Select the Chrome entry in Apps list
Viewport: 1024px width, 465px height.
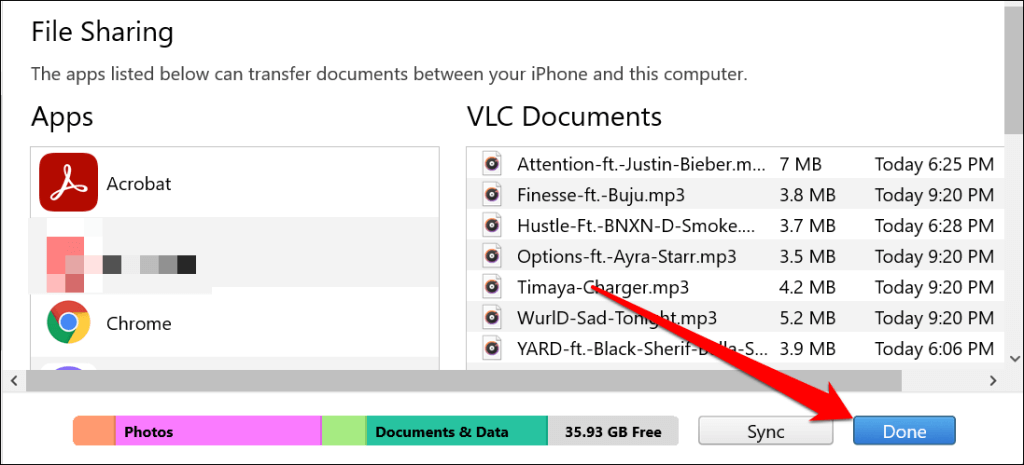pos(138,323)
